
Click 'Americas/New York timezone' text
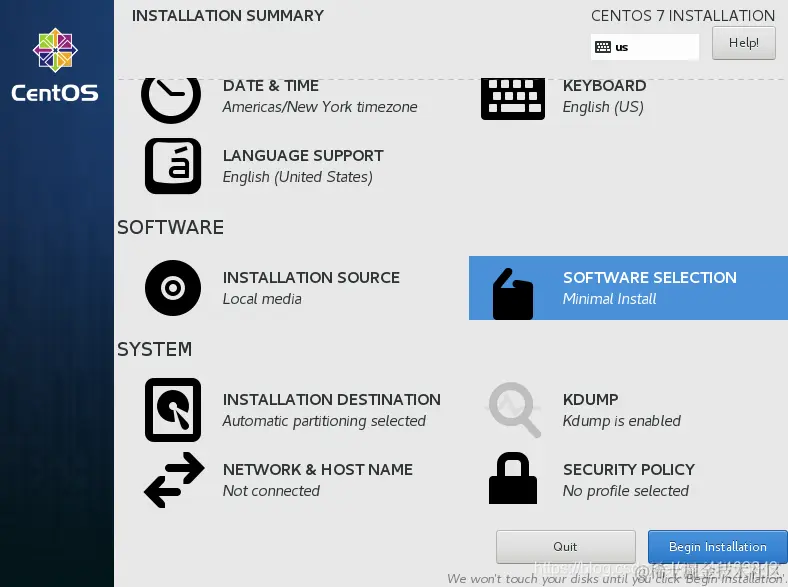[320, 107]
